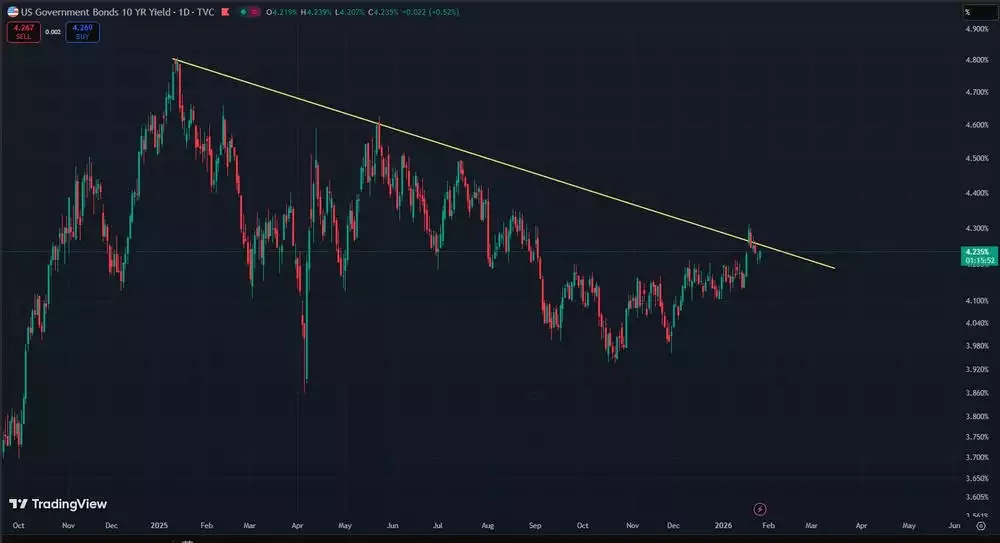Viewport: 1000px width, 543px height.
Task: Click the open value O4.219% in the header
Action: tap(281, 11)
